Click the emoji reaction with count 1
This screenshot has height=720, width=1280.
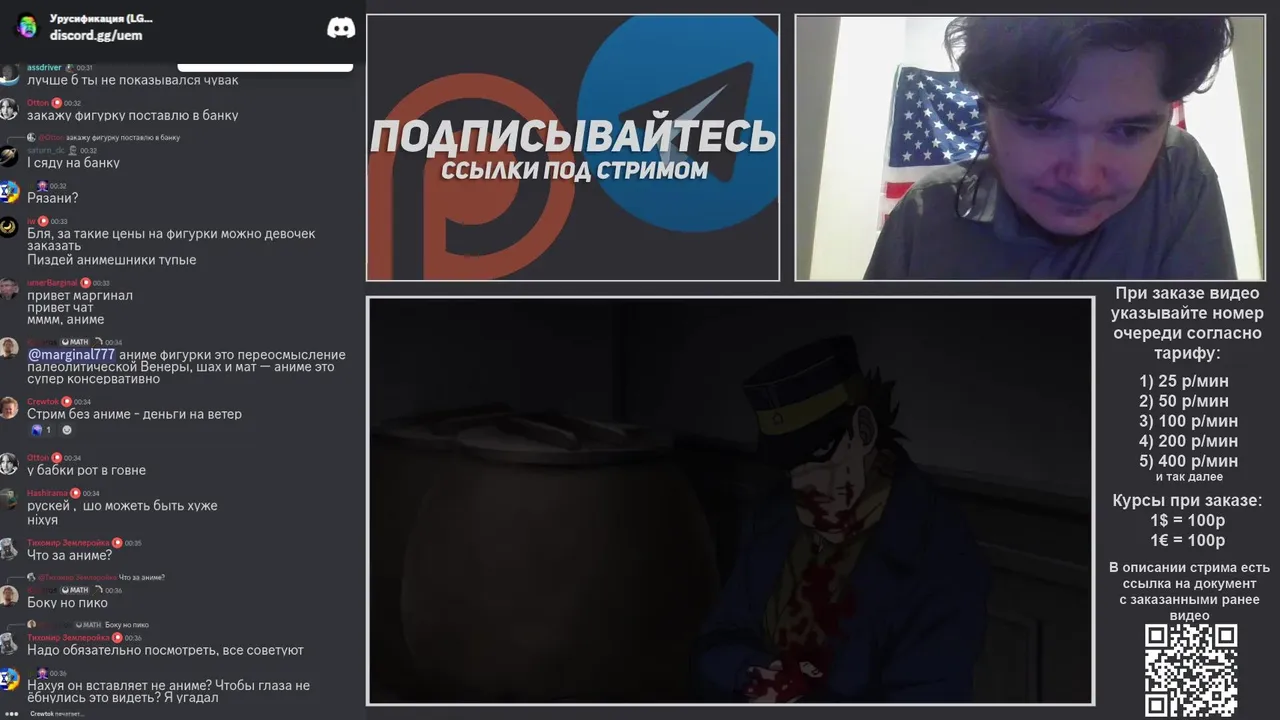tap(41, 430)
